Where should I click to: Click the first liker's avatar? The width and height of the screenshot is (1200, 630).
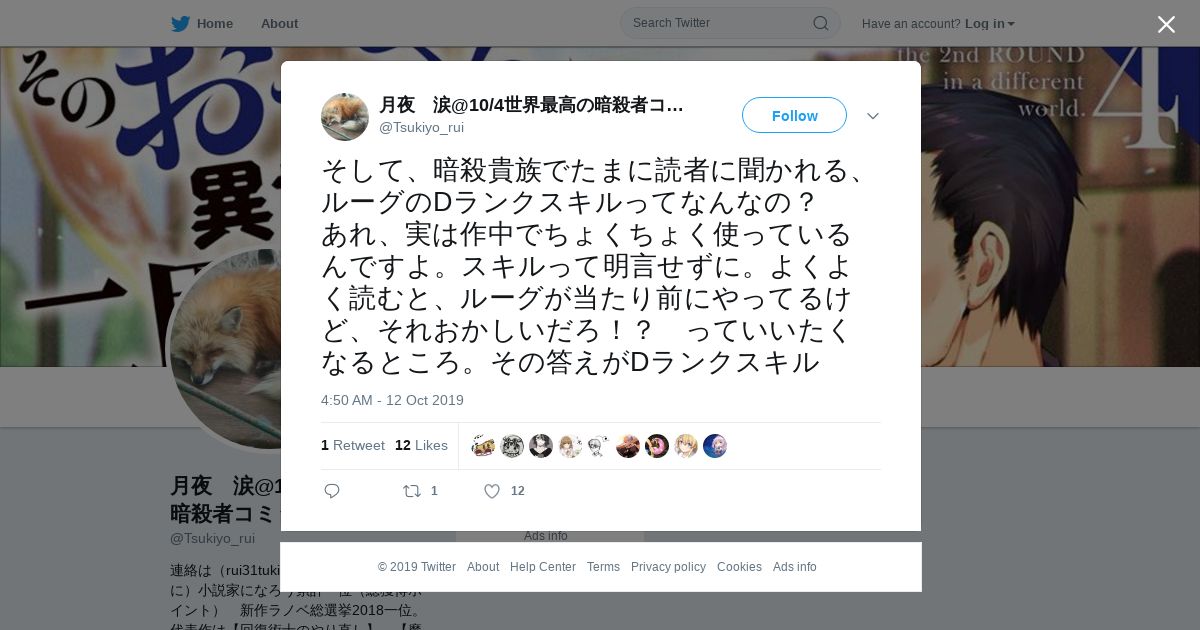[483, 446]
